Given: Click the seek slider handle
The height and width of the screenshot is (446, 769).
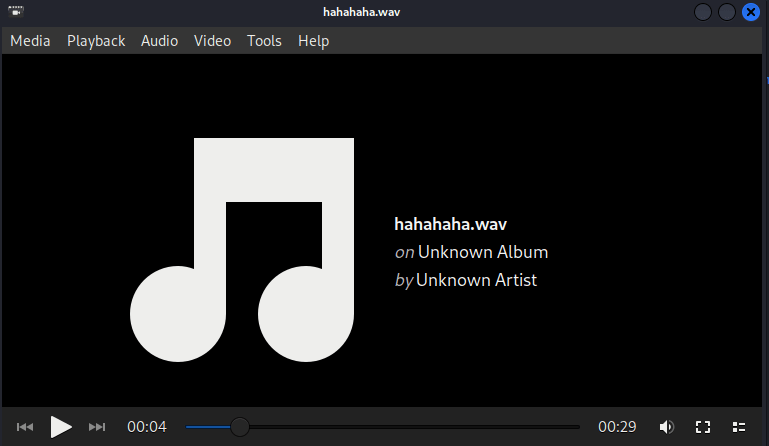Looking at the screenshot, I should 240,427.
